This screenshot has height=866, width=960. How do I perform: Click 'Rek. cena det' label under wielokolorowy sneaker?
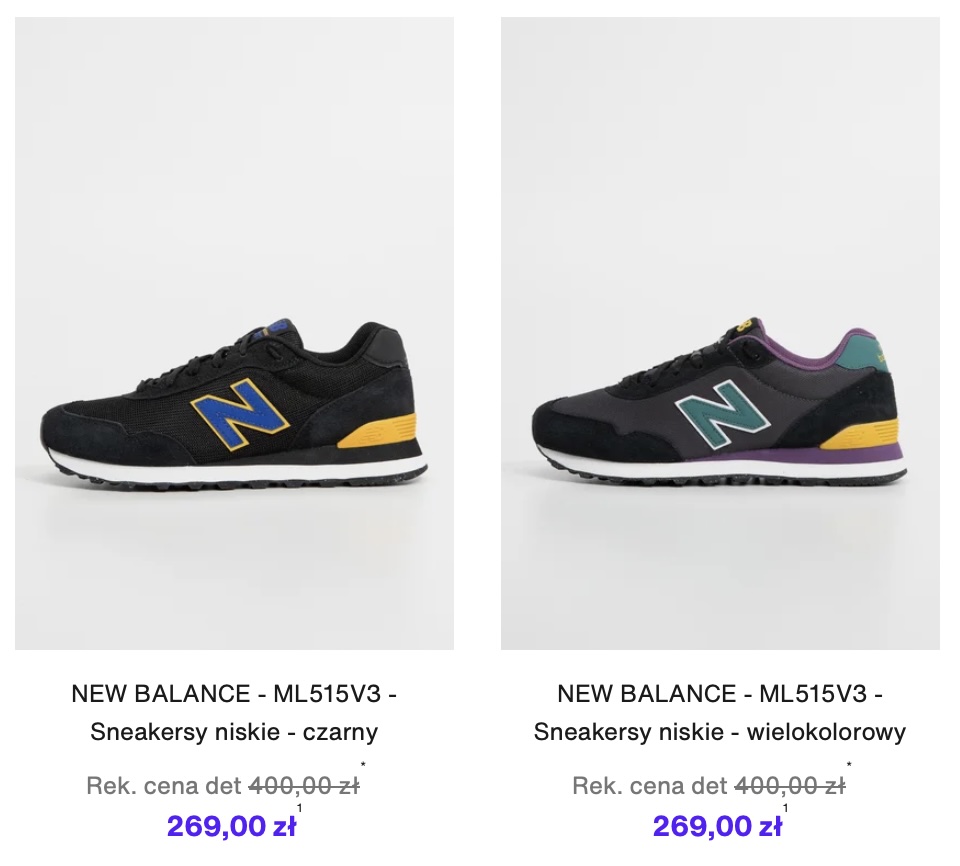pos(650,786)
